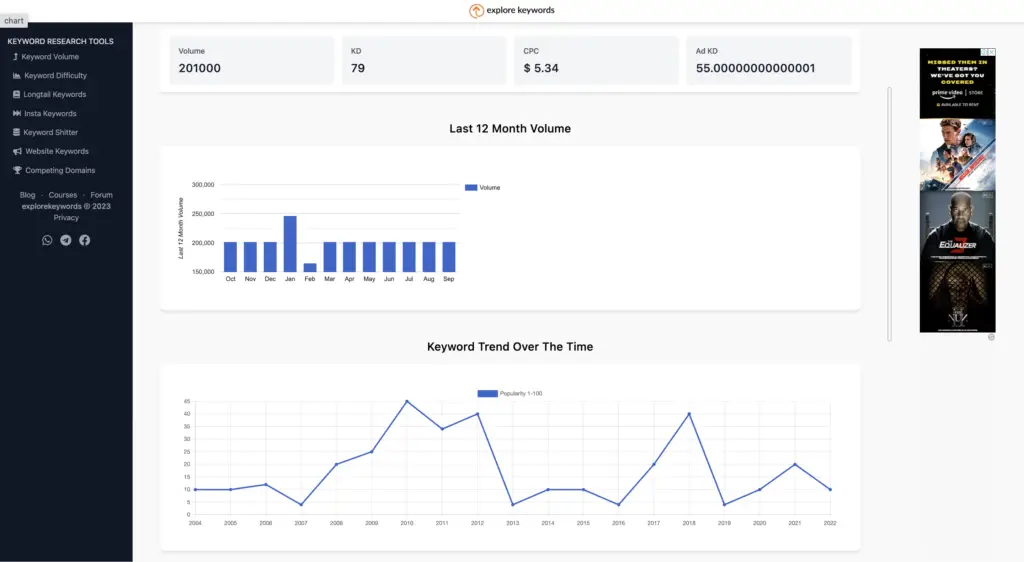Open Longtail Keywords tool
The image size is (1024, 562).
(x=55, y=95)
